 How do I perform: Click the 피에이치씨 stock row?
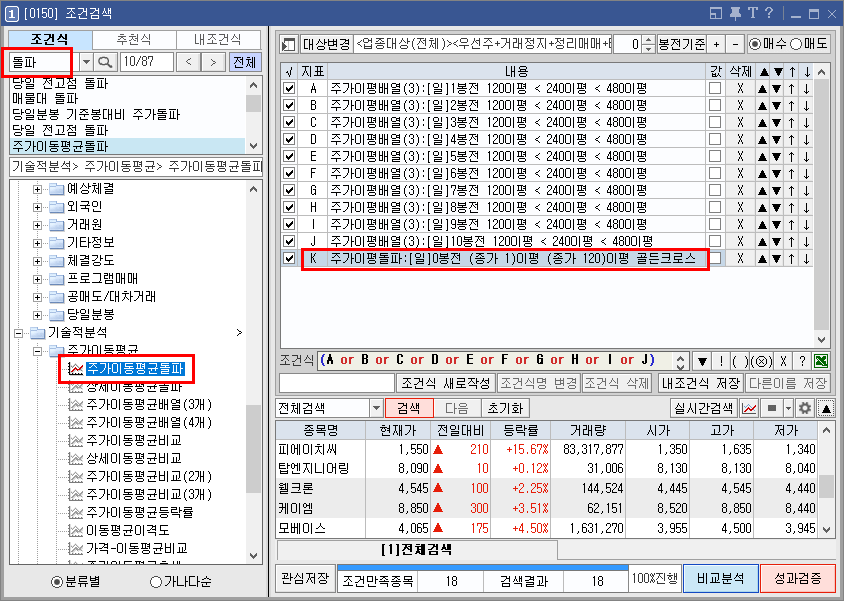tap(546, 449)
